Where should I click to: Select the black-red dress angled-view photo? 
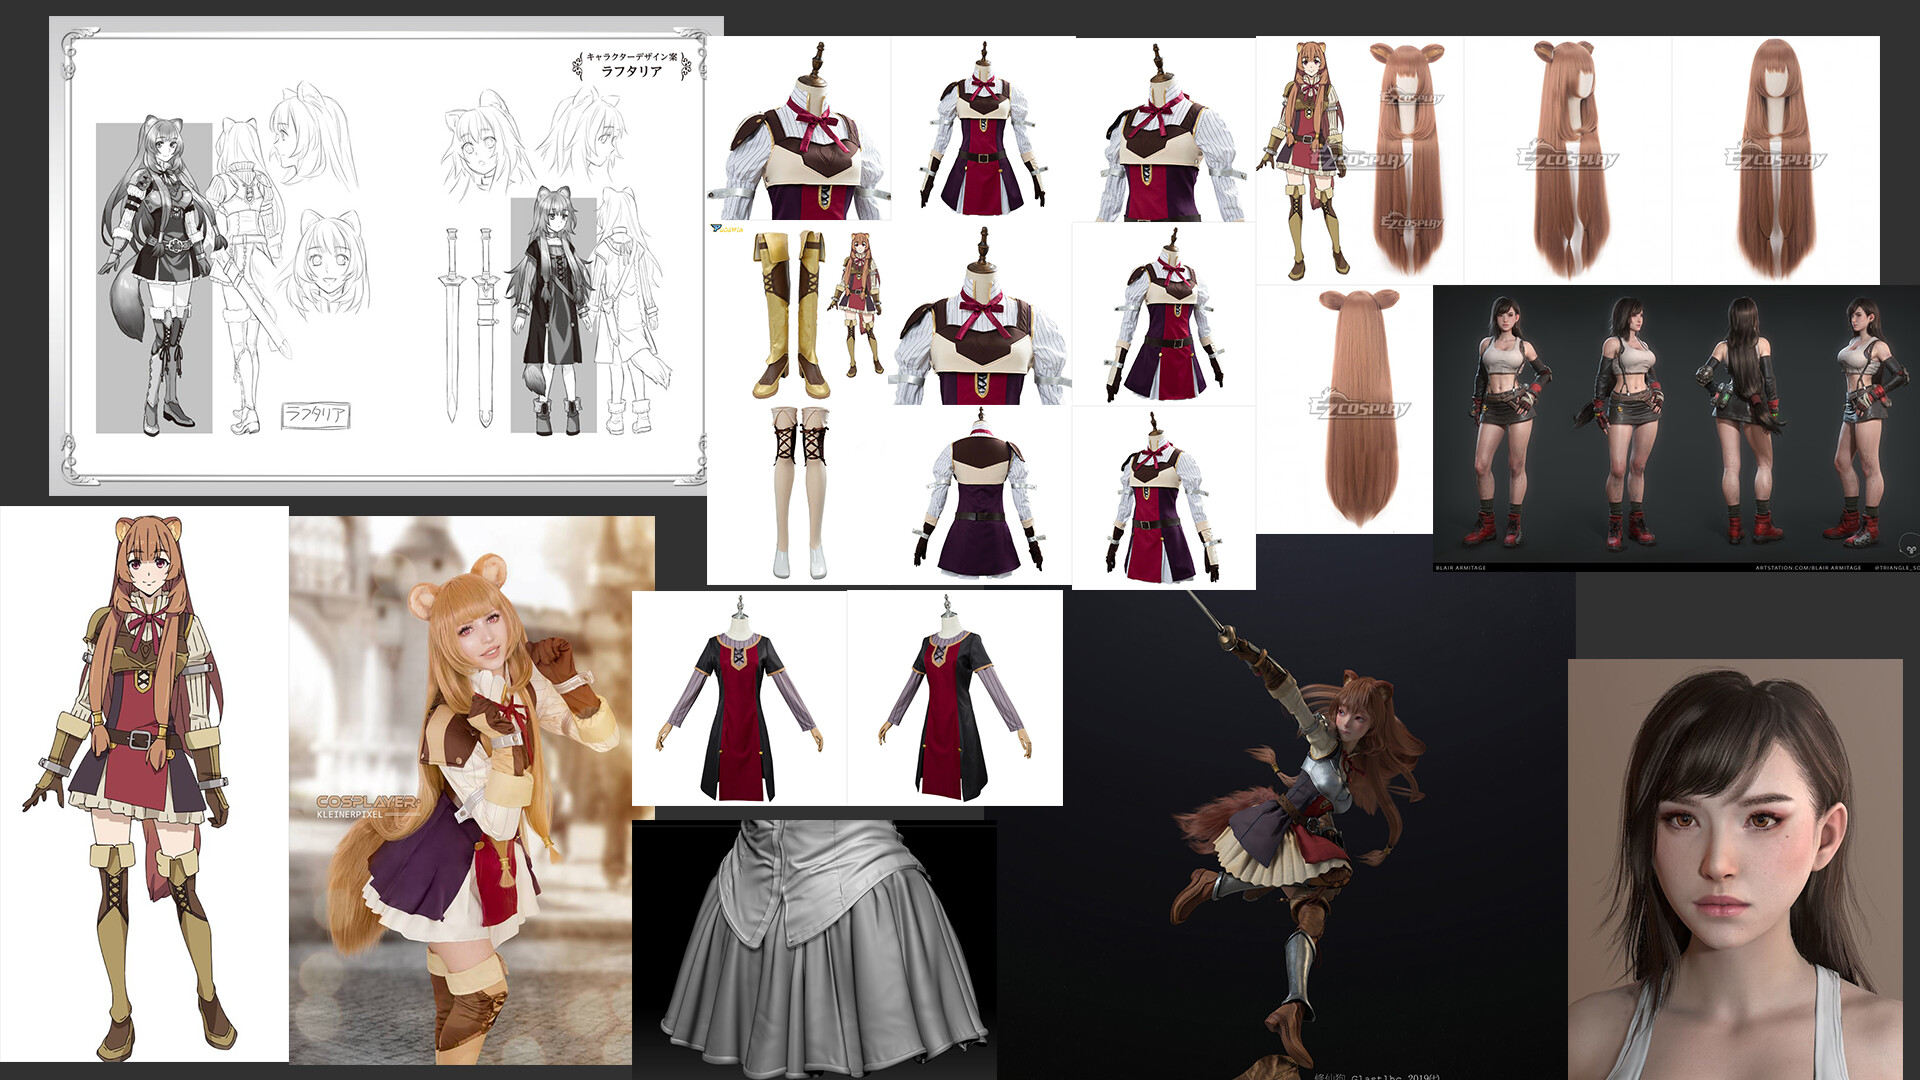(955, 697)
